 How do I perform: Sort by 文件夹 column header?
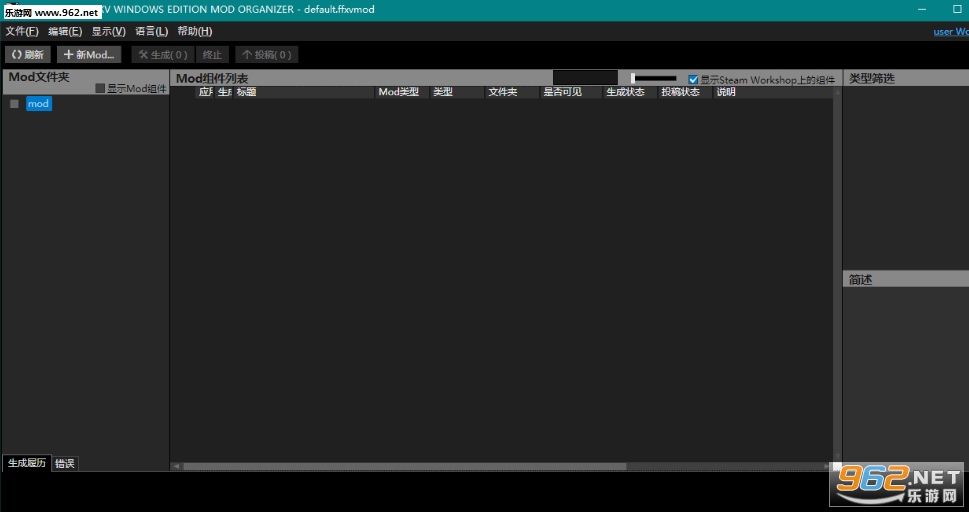click(x=512, y=92)
